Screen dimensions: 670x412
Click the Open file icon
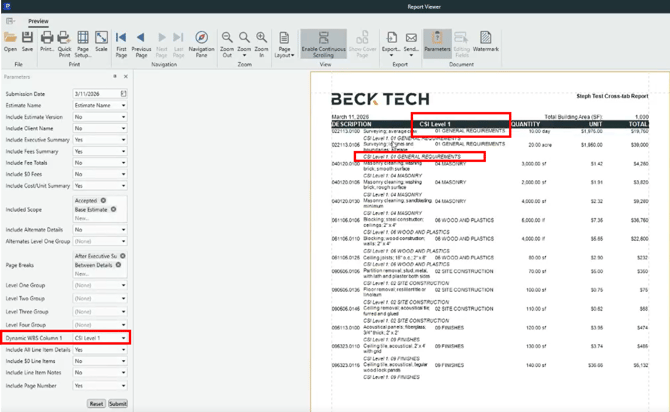(x=10, y=38)
